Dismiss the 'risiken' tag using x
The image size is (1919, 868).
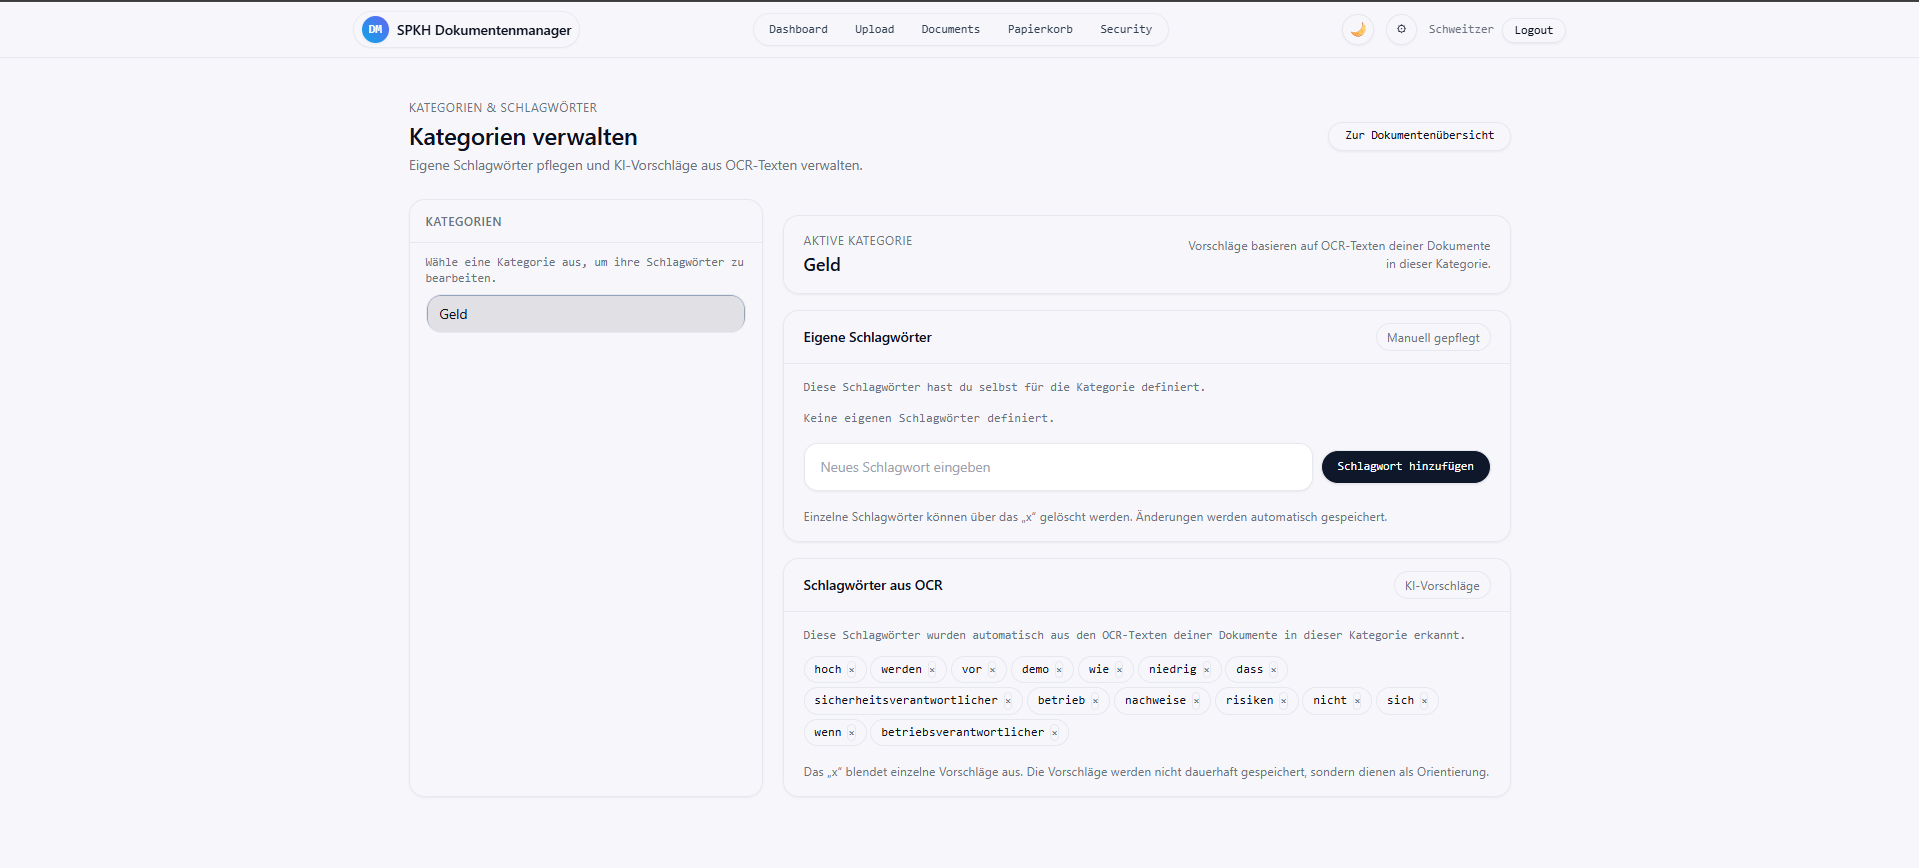pyautogui.click(x=1284, y=701)
